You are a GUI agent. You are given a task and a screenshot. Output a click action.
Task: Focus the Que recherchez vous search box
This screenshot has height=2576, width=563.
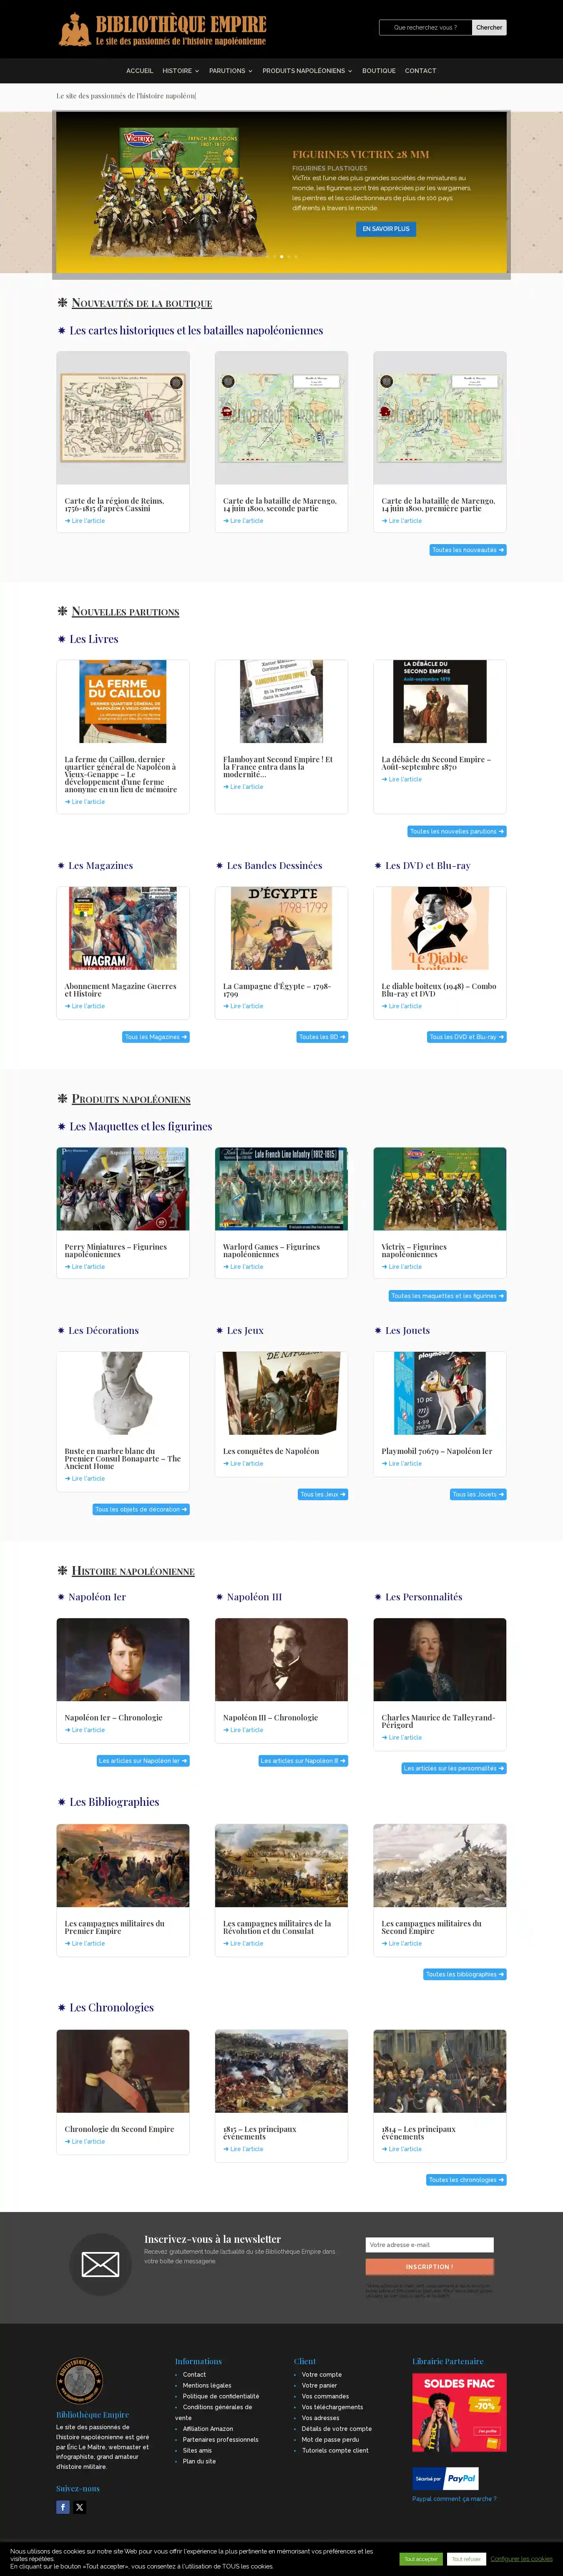pyautogui.click(x=425, y=27)
